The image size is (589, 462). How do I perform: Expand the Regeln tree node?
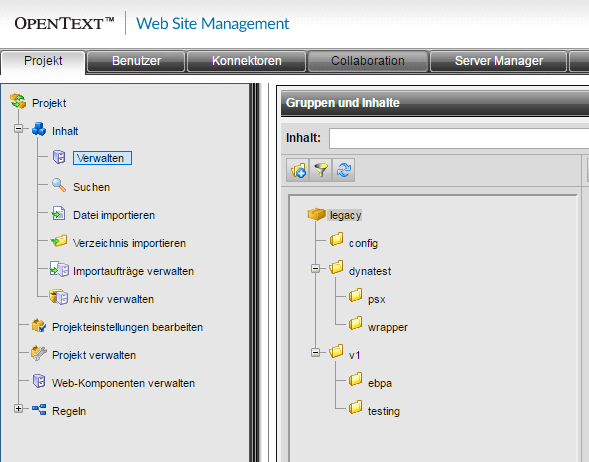click(18, 408)
